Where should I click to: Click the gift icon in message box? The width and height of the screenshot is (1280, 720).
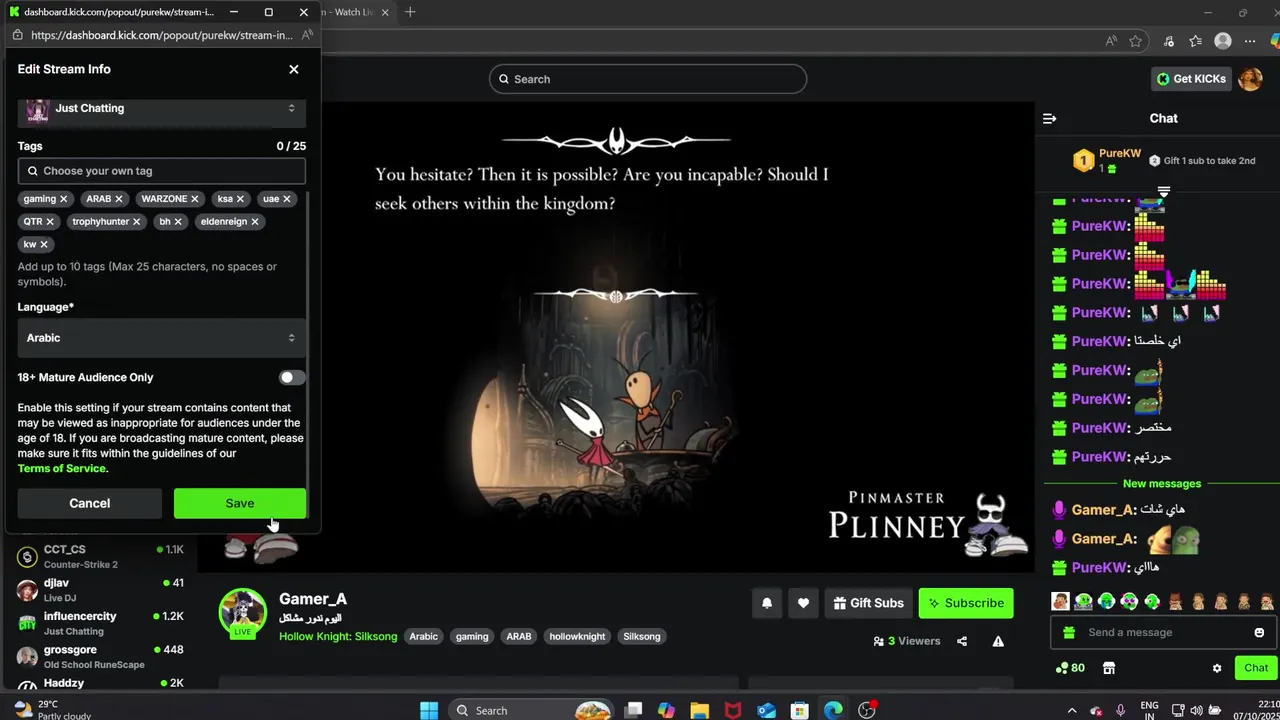1069,632
